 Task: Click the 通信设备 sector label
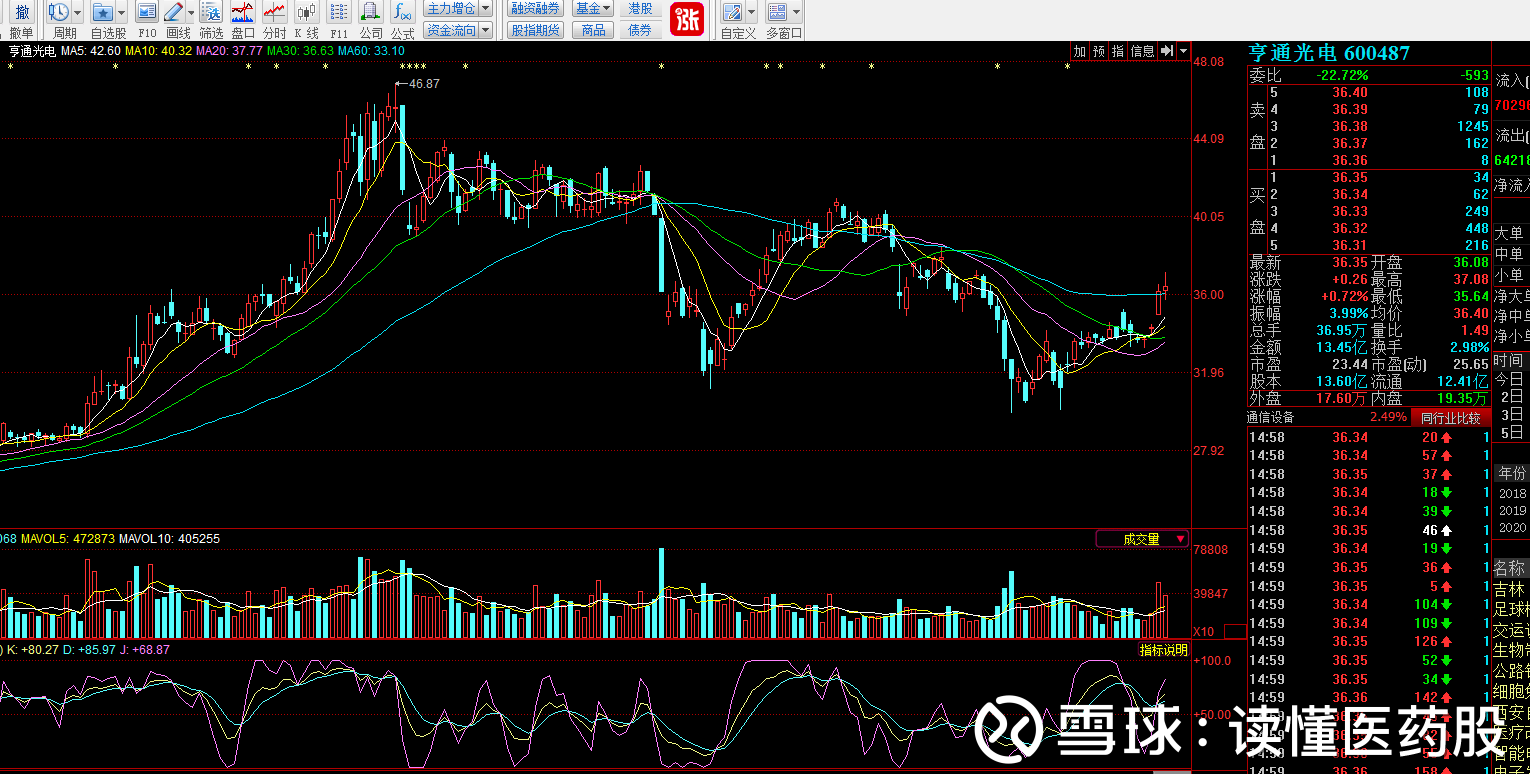pyautogui.click(x=1270, y=418)
